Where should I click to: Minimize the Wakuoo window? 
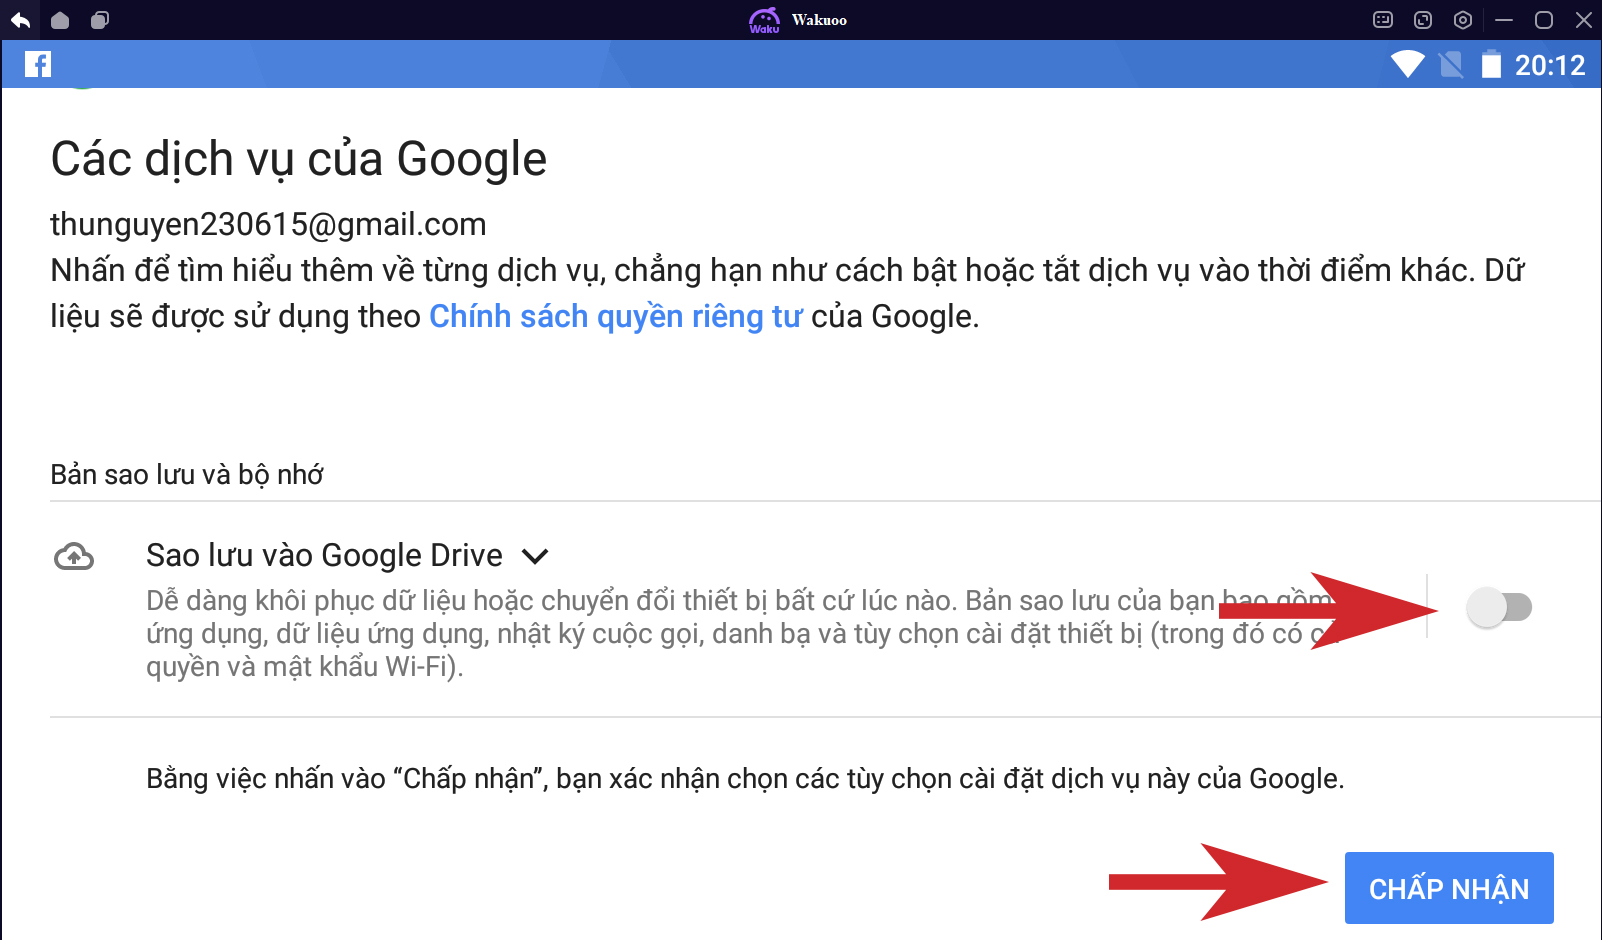click(x=1504, y=20)
